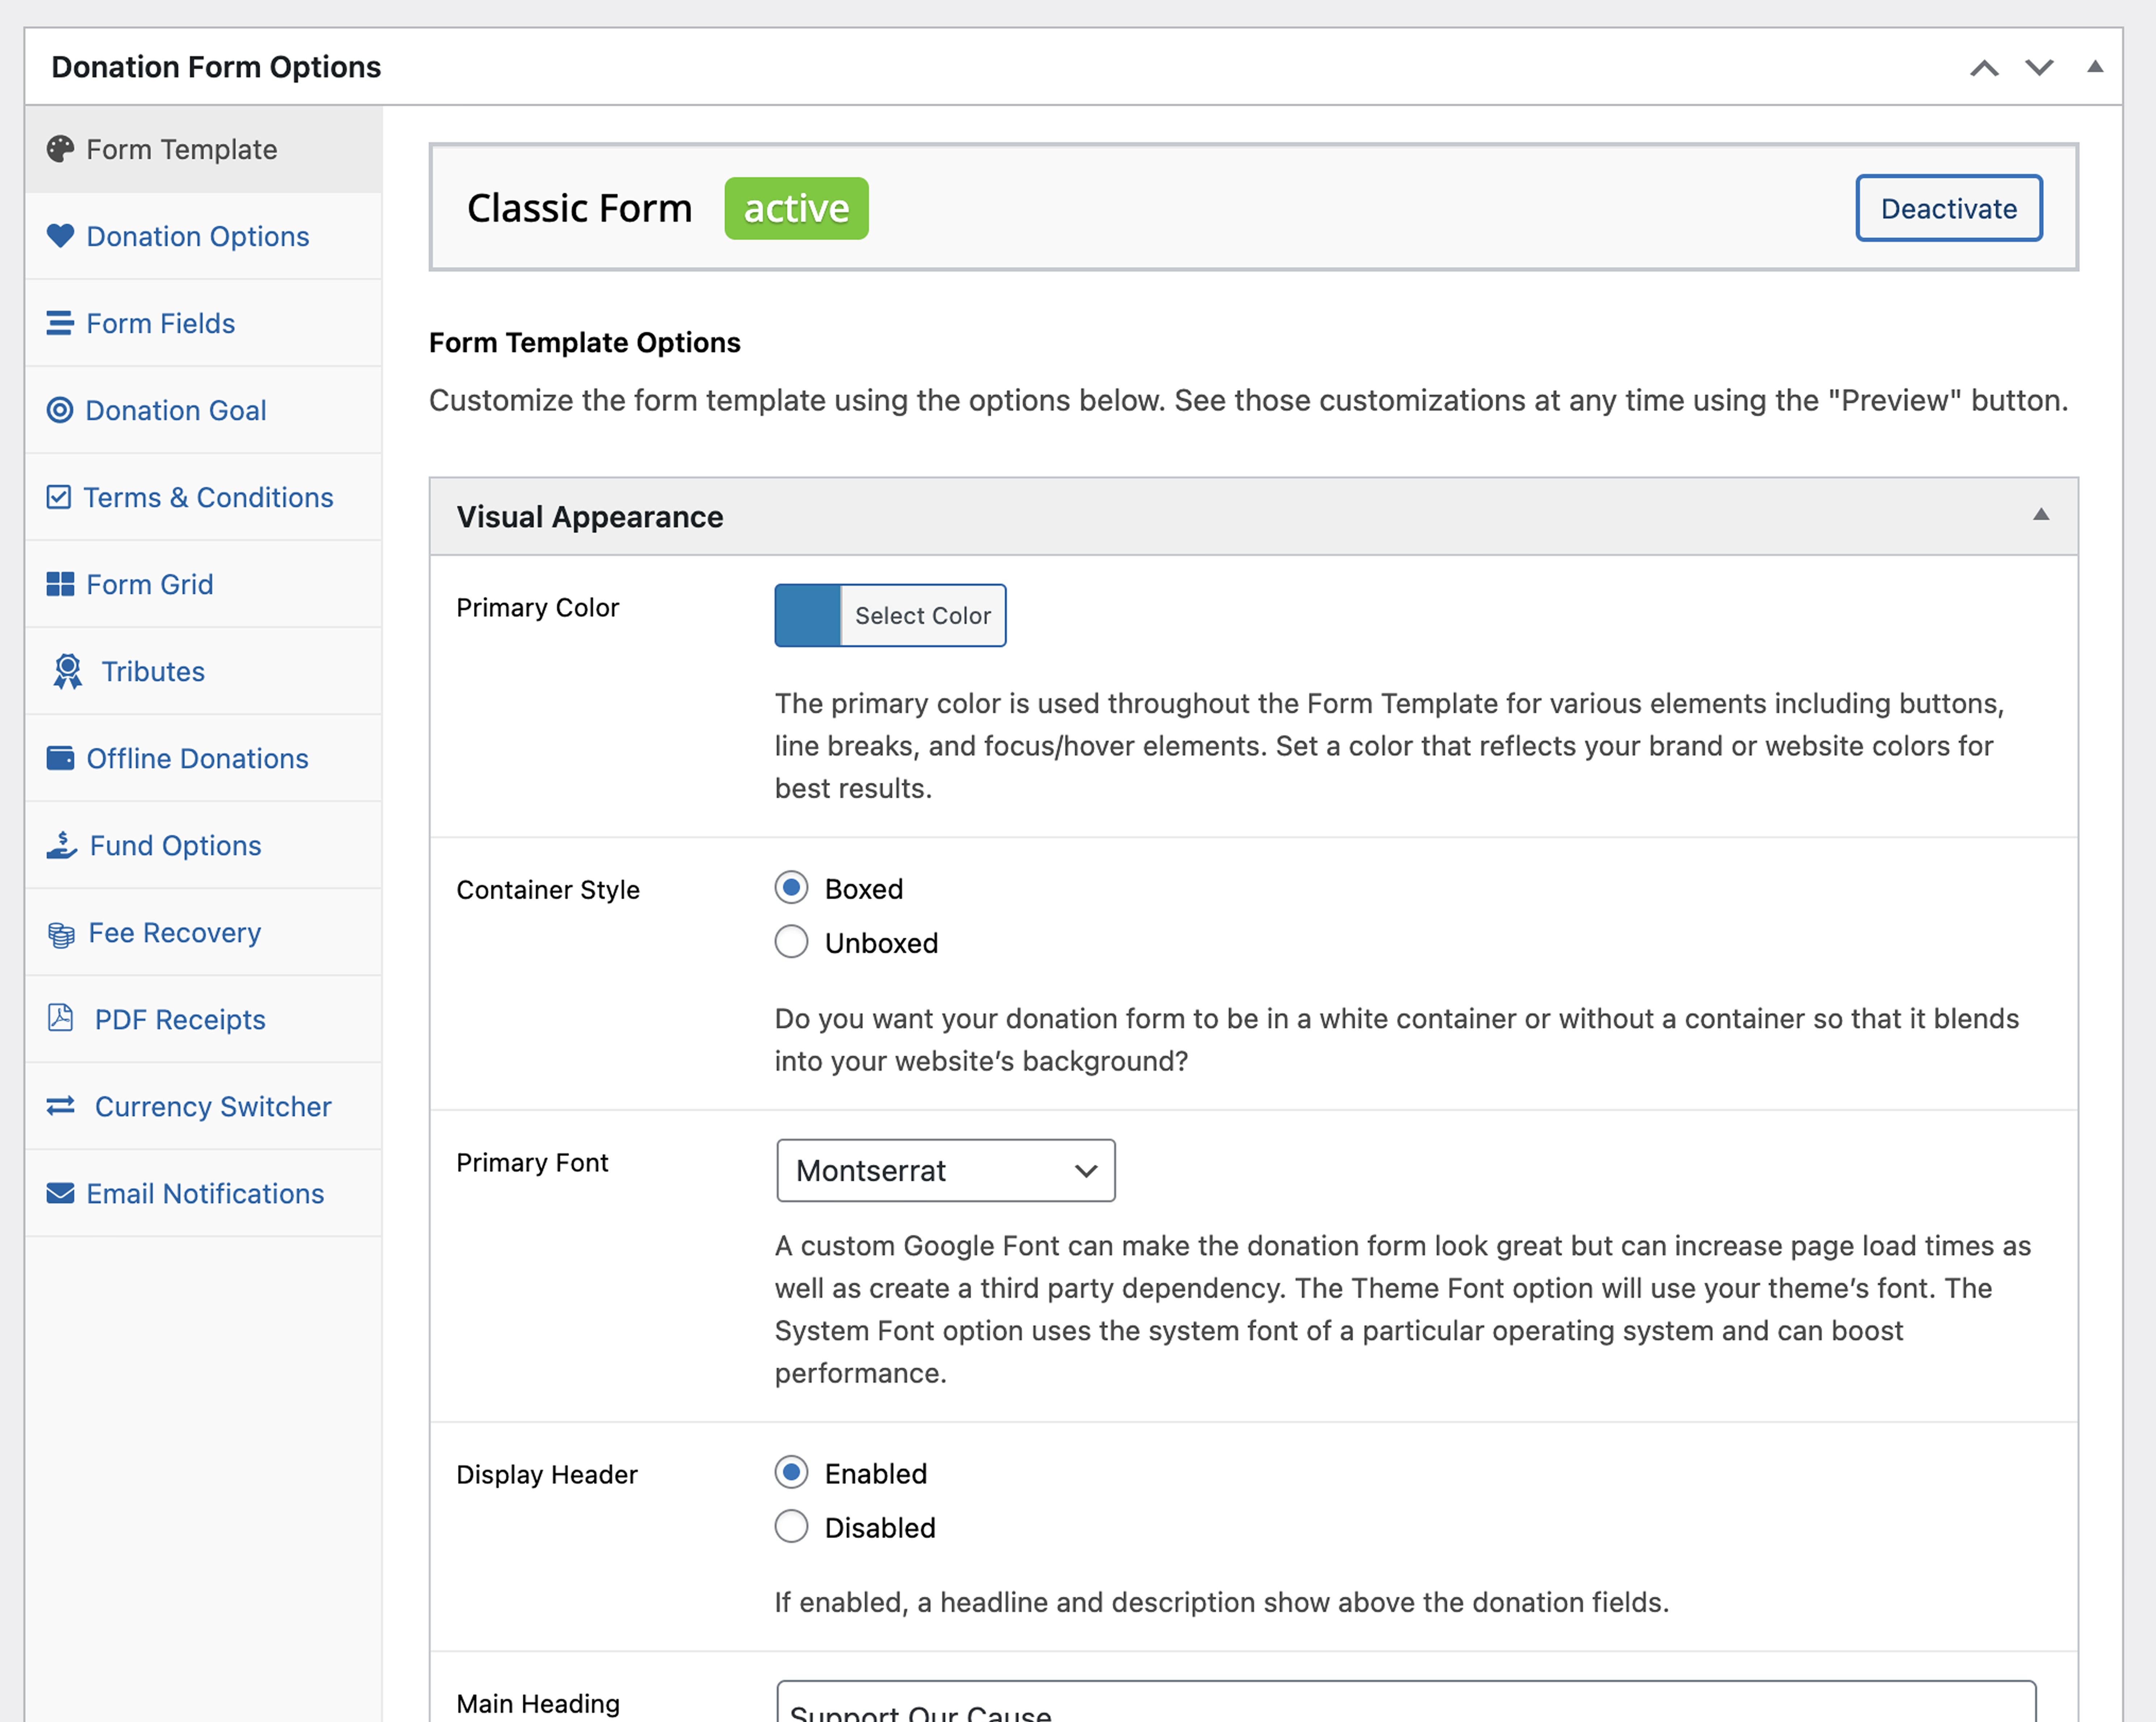
Task: Toggle Donation Form Options panel triangle
Action: (x=2094, y=67)
